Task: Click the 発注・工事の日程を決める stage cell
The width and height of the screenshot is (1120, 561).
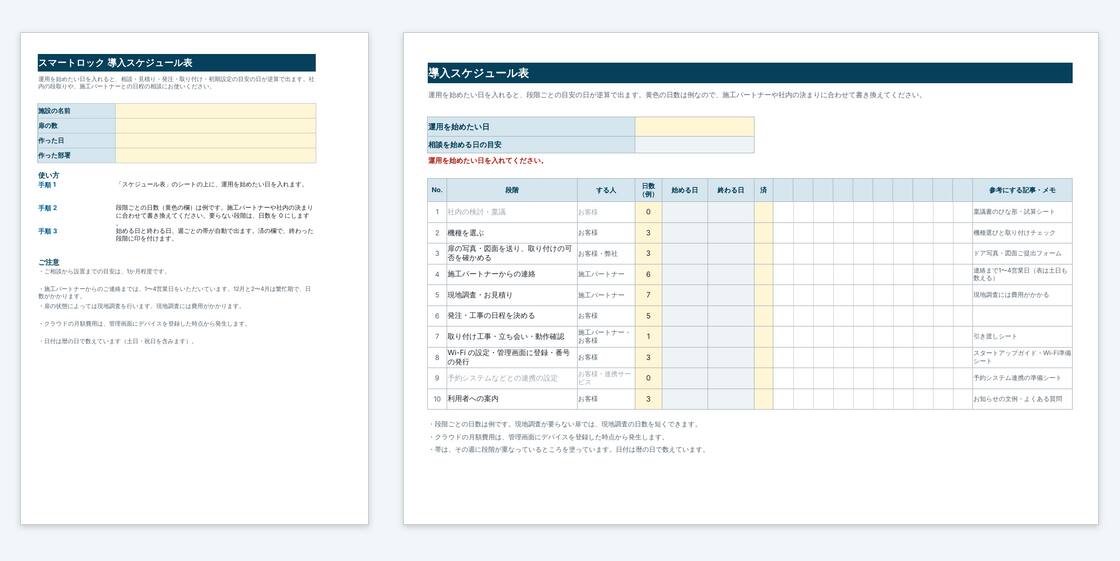Action: [x=512, y=316]
